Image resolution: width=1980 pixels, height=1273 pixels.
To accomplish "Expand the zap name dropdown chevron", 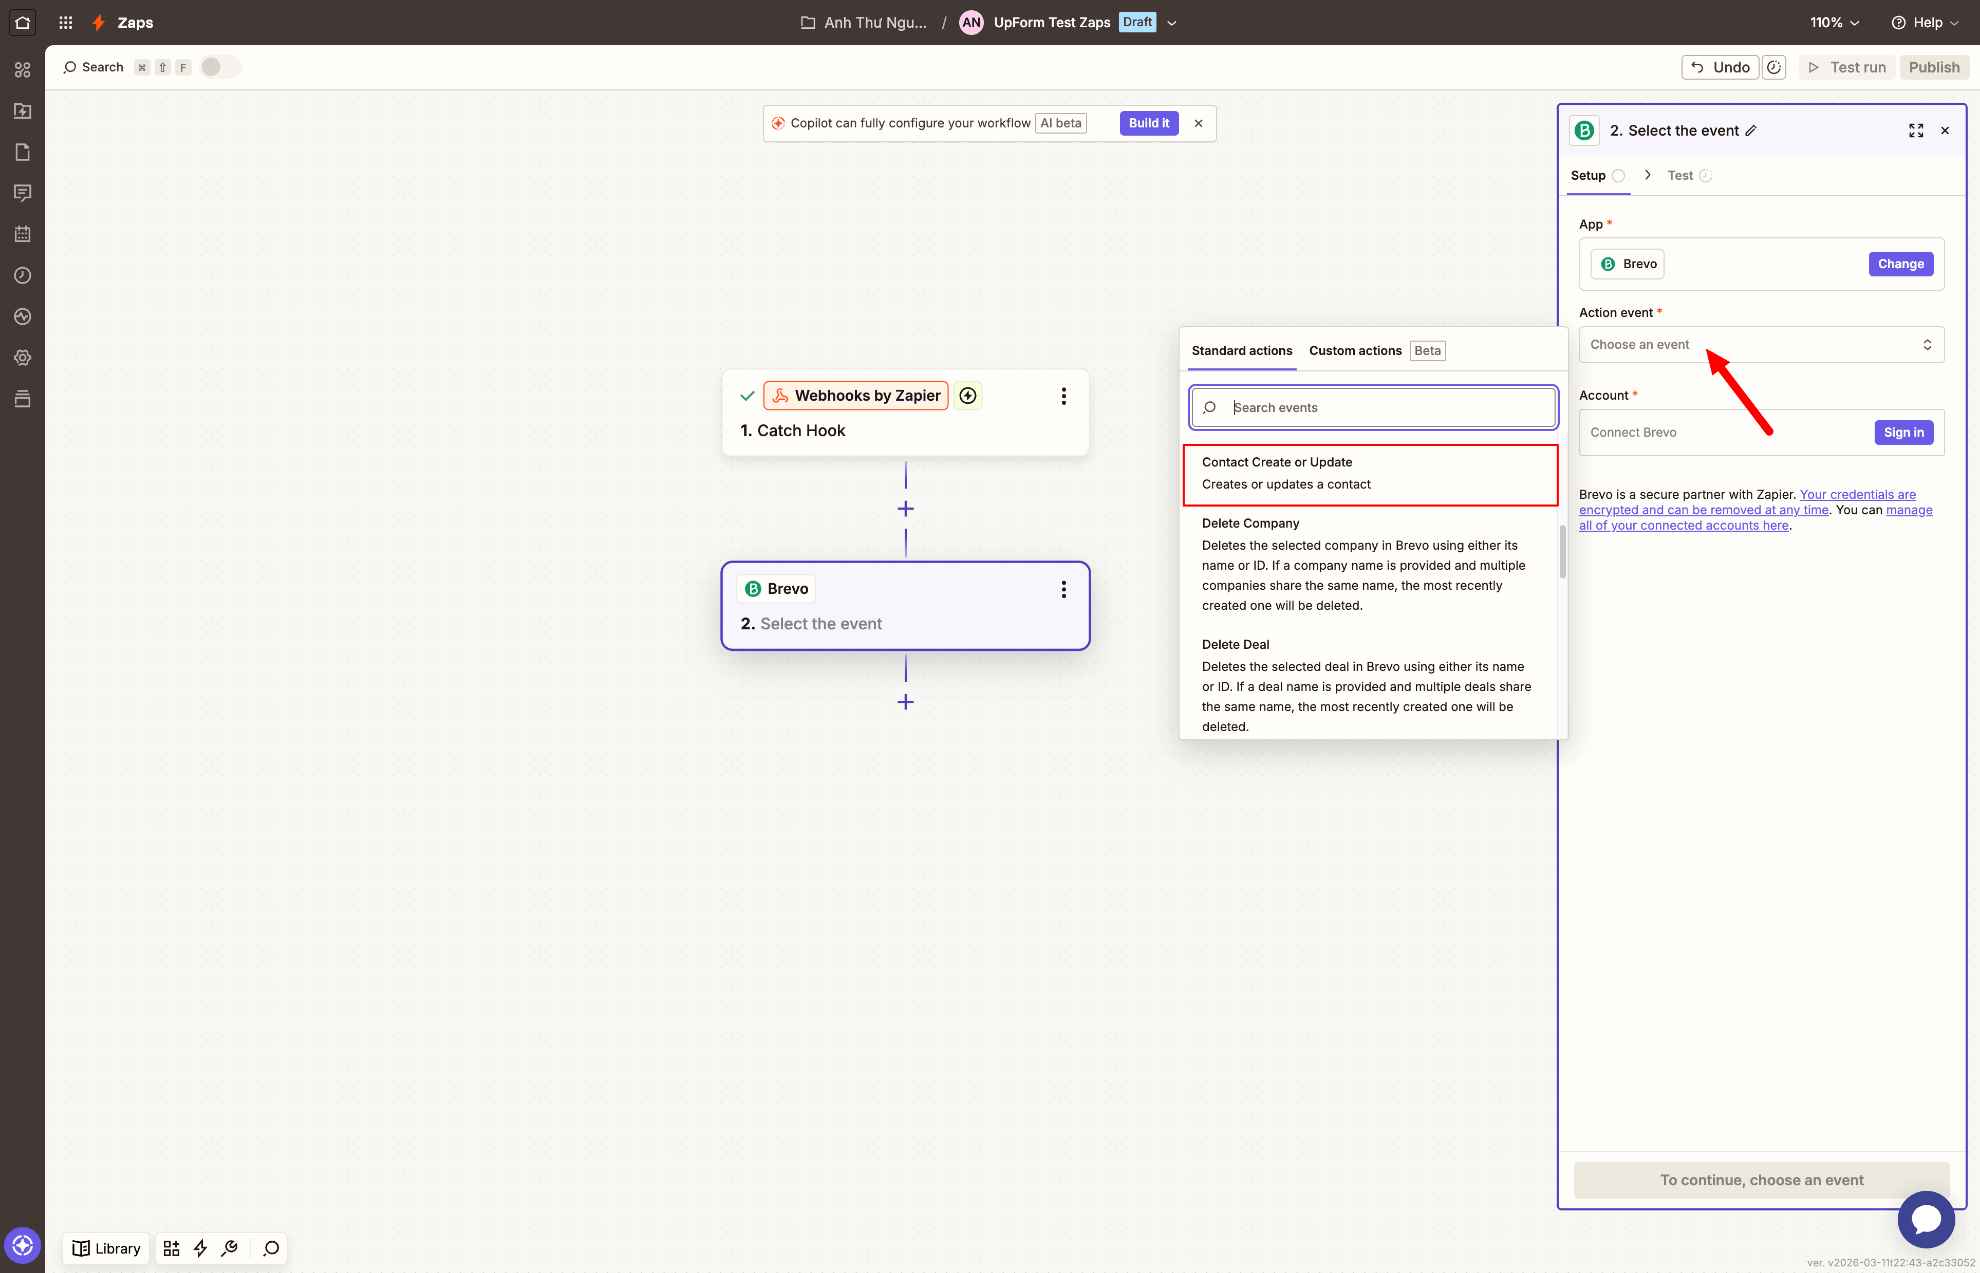I will 1172,22.
